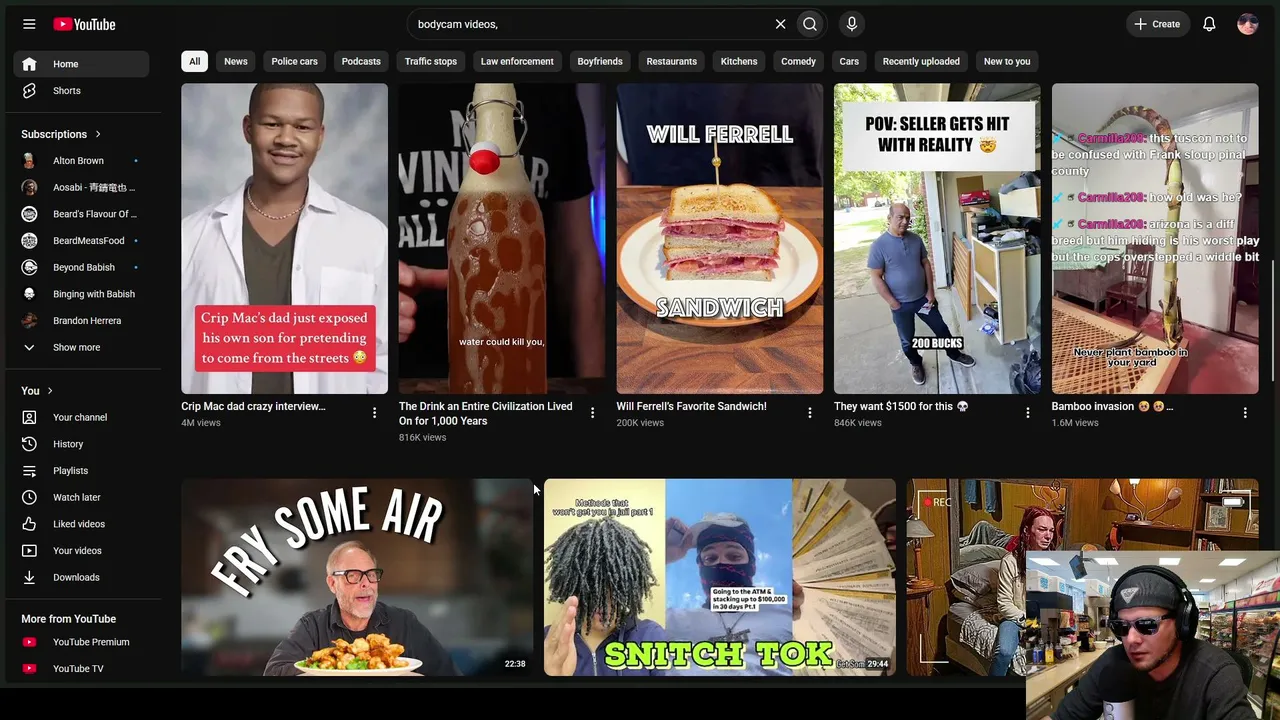Open the hamburger guide menu
The height and width of the screenshot is (720, 1280).
click(x=29, y=24)
